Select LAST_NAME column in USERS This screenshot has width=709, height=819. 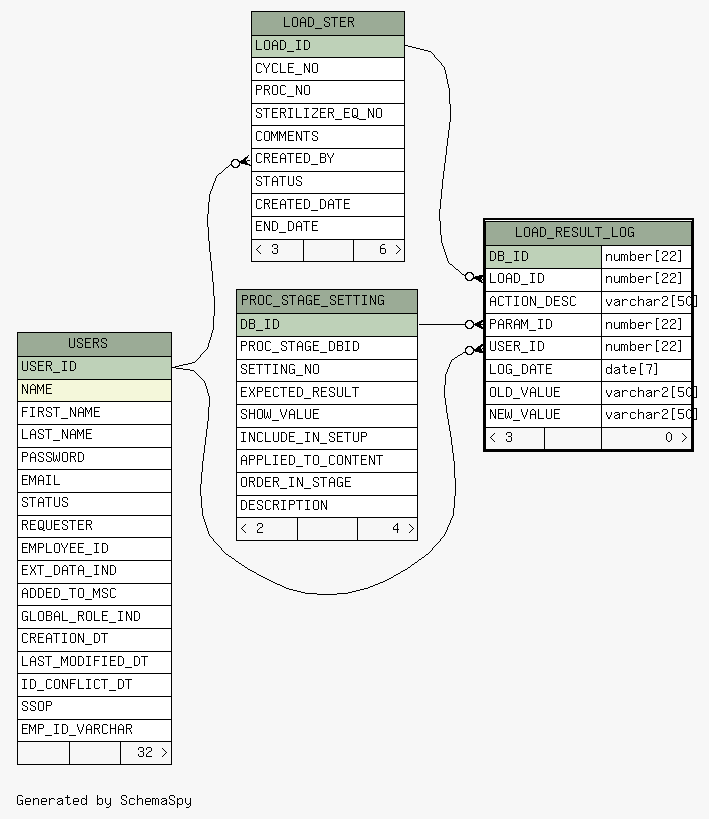click(94, 435)
